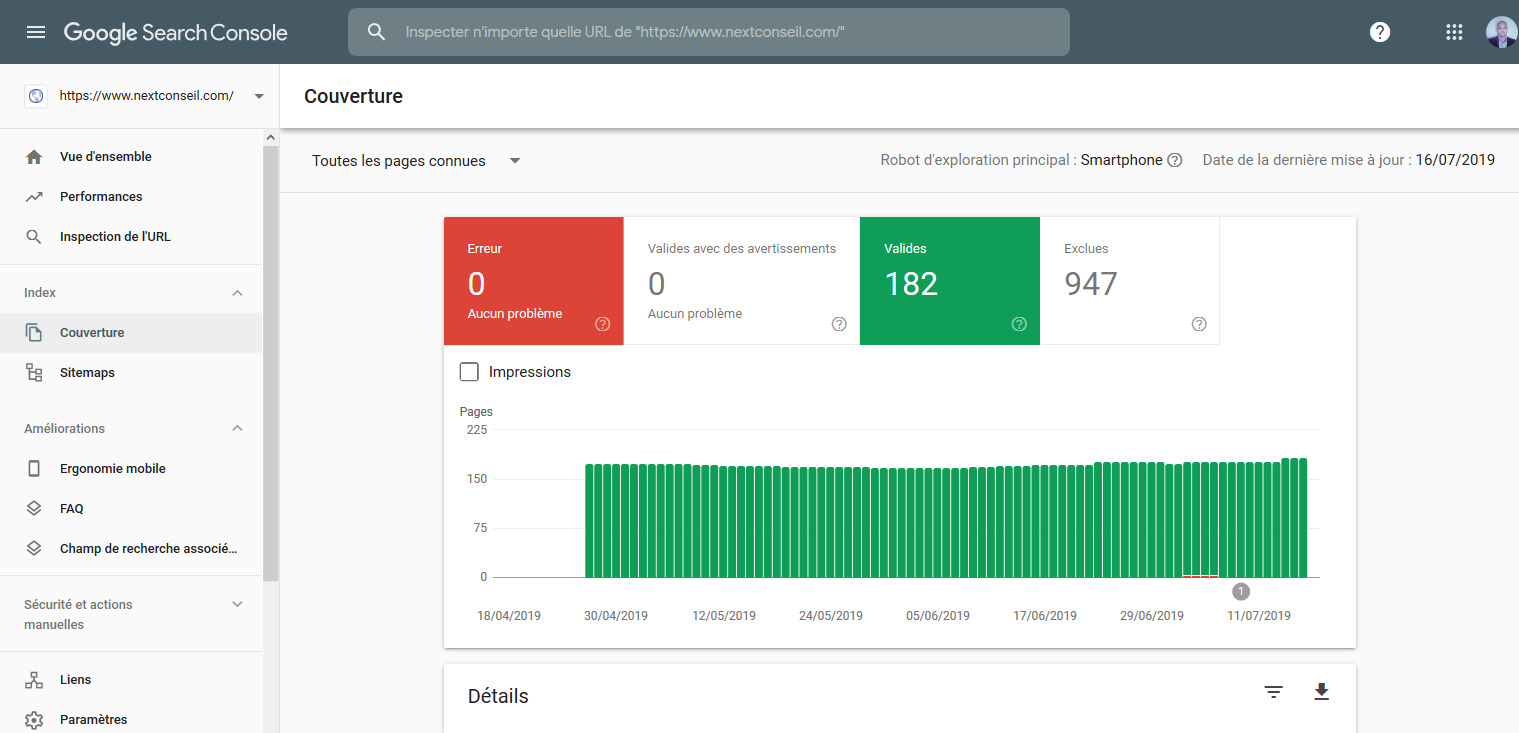
Task: Collapse the Index section
Action: pyautogui.click(x=237, y=293)
